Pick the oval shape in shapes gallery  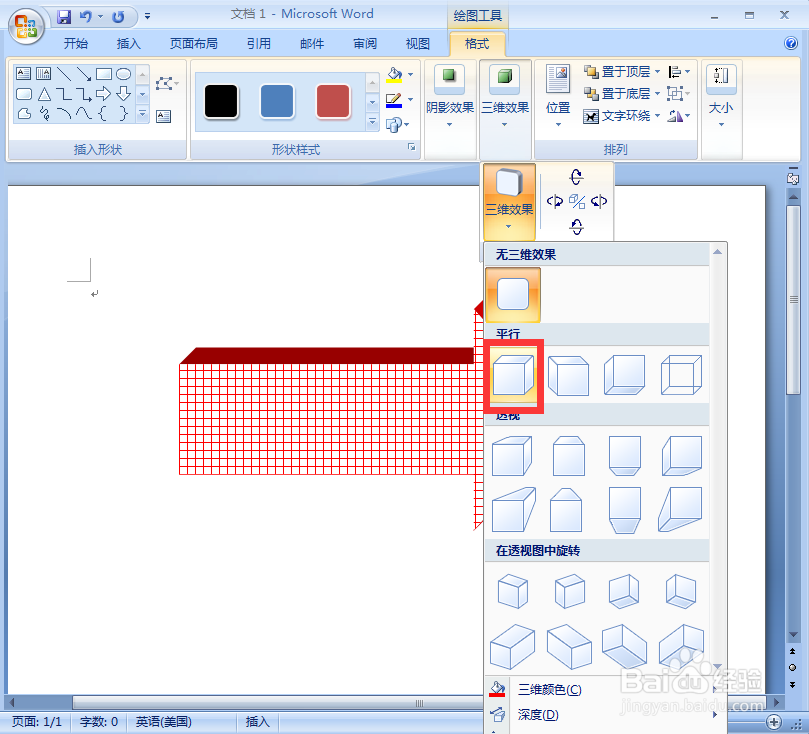124,74
